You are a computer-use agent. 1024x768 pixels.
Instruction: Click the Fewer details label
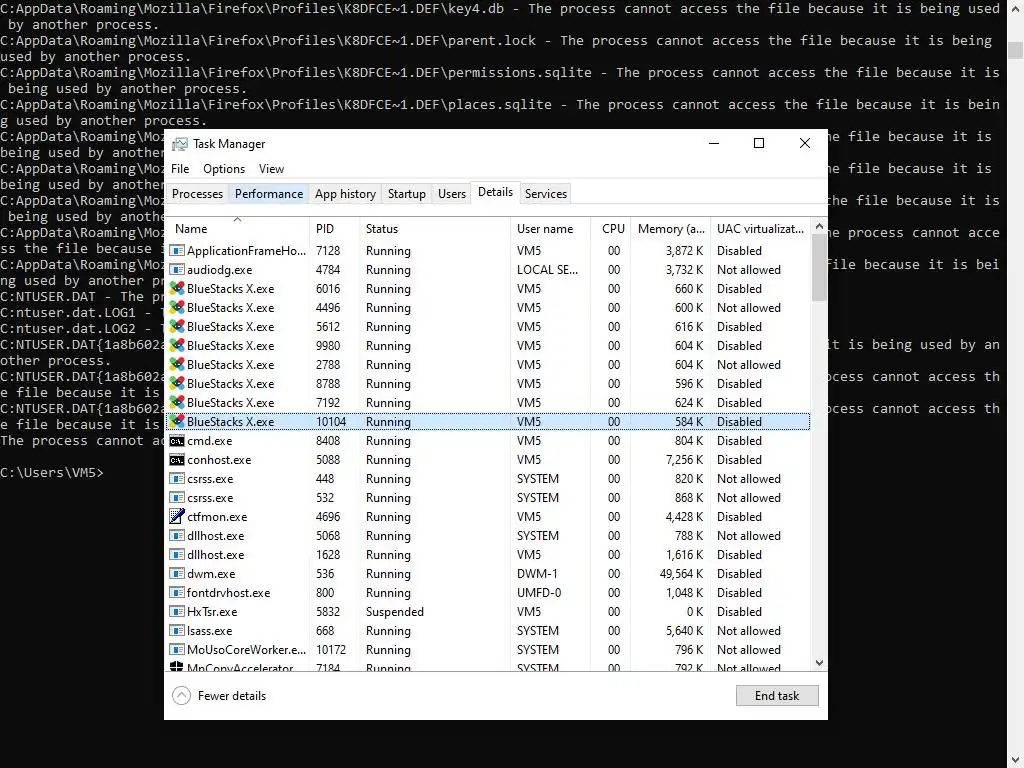pyautogui.click(x=232, y=696)
